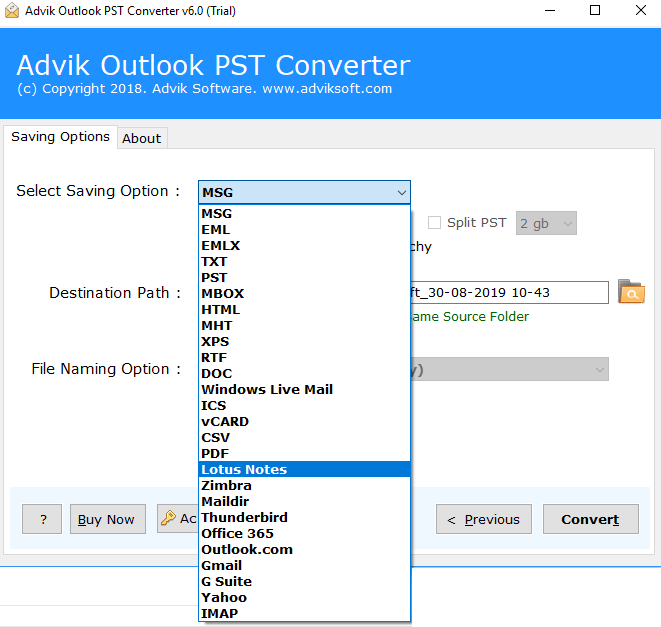Choose CSV in the saving list

pyautogui.click(x=304, y=438)
